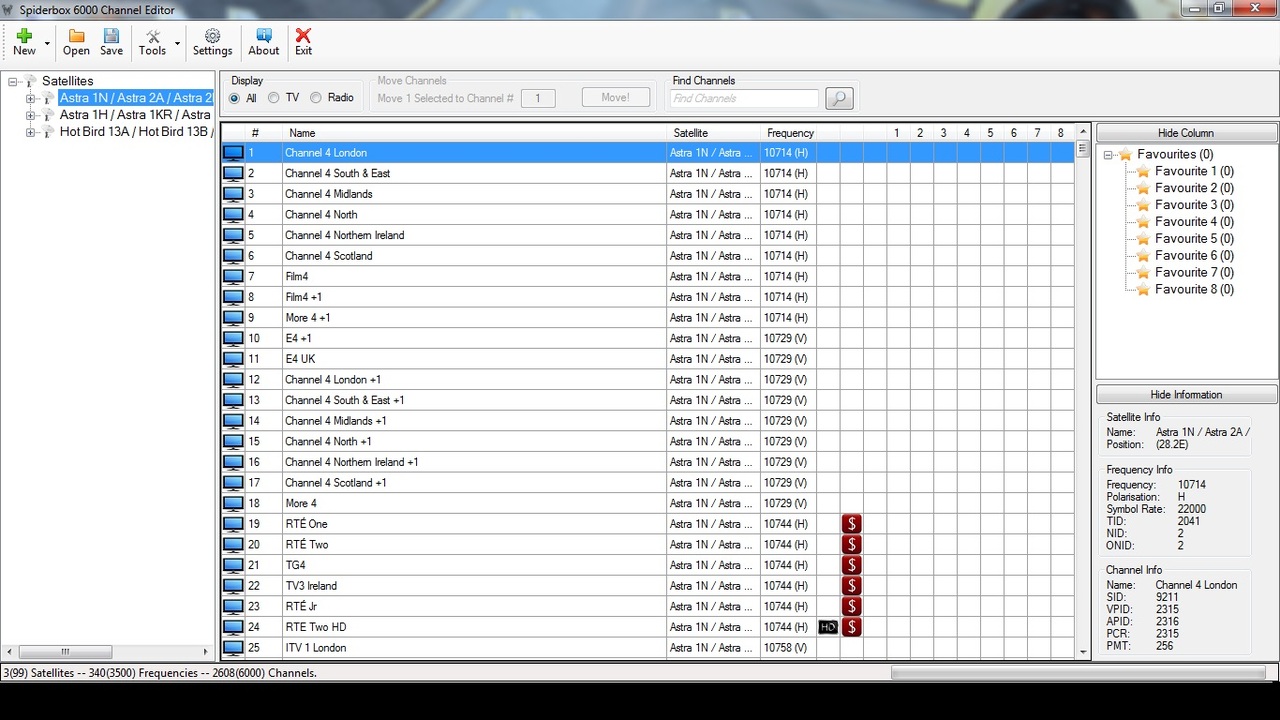This screenshot has width=1280, height=720.
Task: Click the New toolbar icon
Action: (24, 37)
